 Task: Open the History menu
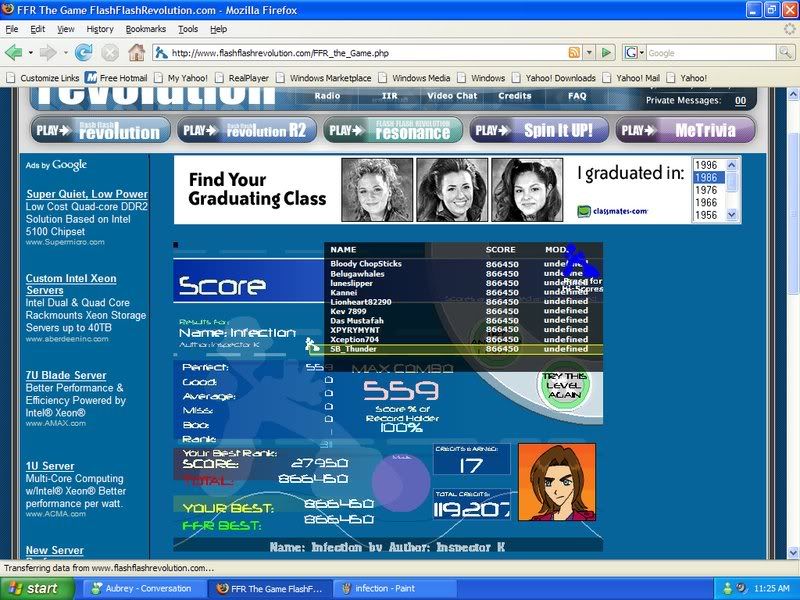coord(100,29)
